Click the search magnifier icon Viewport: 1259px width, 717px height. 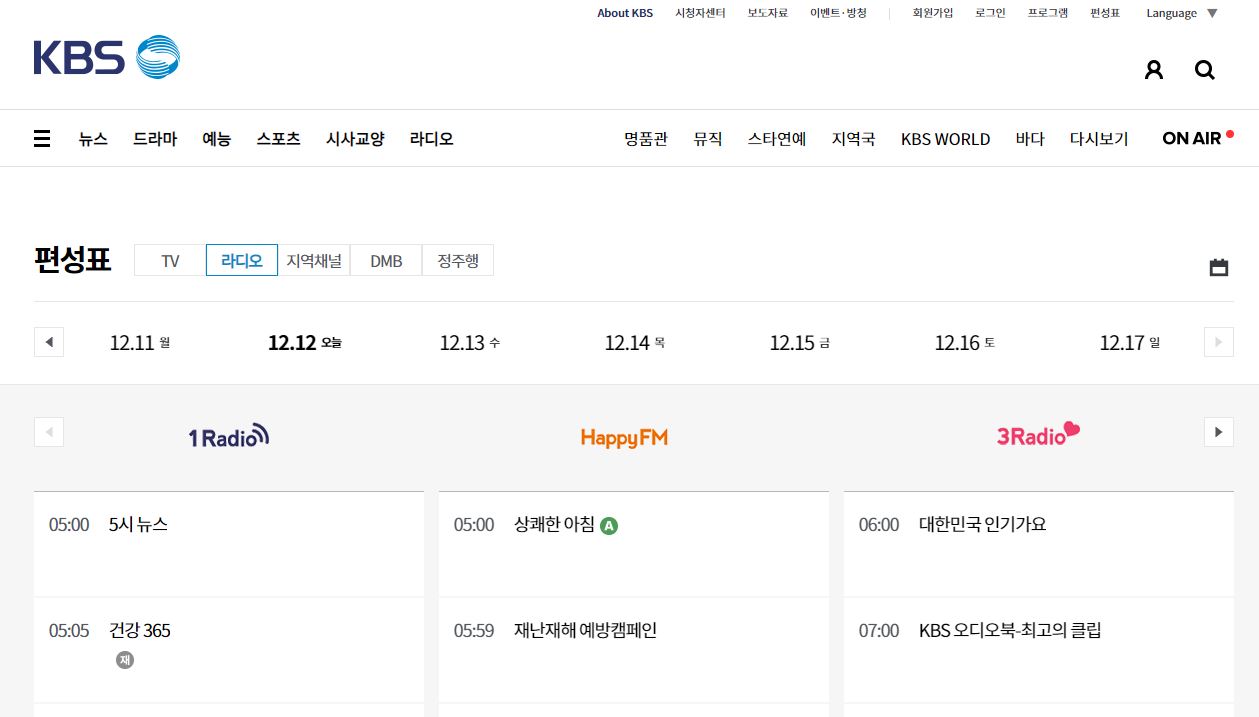(x=1205, y=70)
